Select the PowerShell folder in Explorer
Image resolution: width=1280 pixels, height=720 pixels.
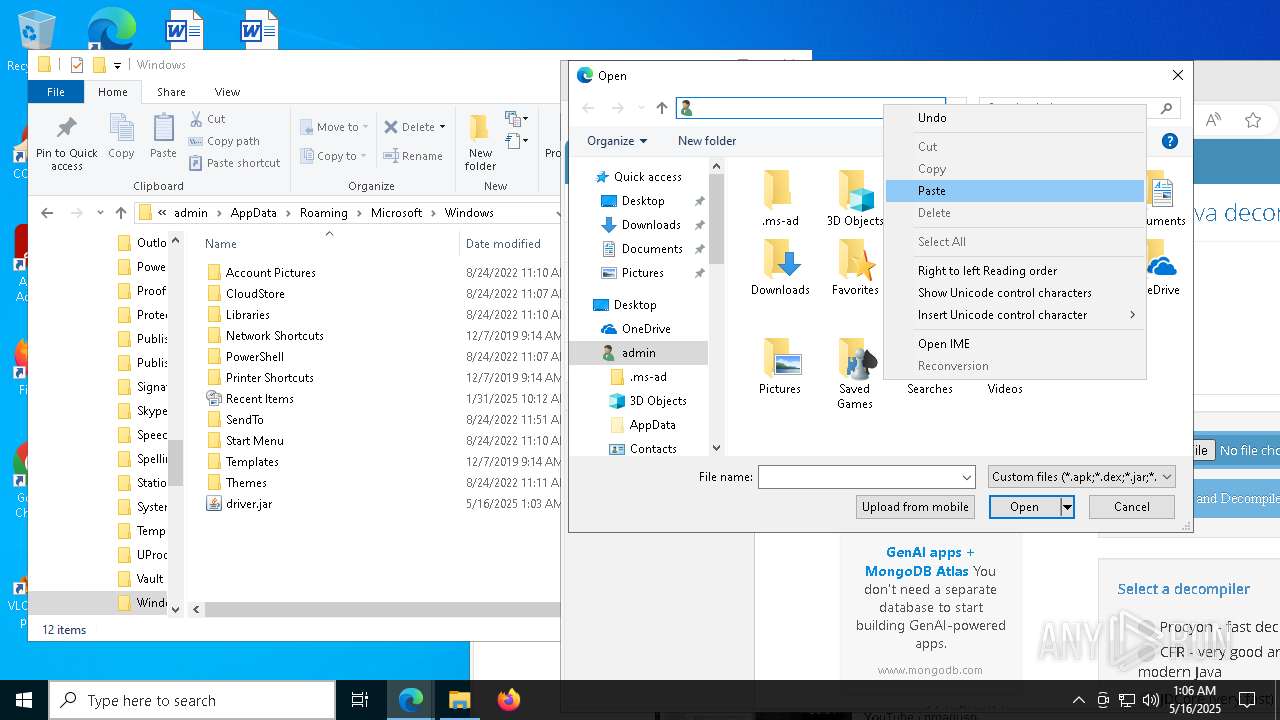tap(245, 357)
